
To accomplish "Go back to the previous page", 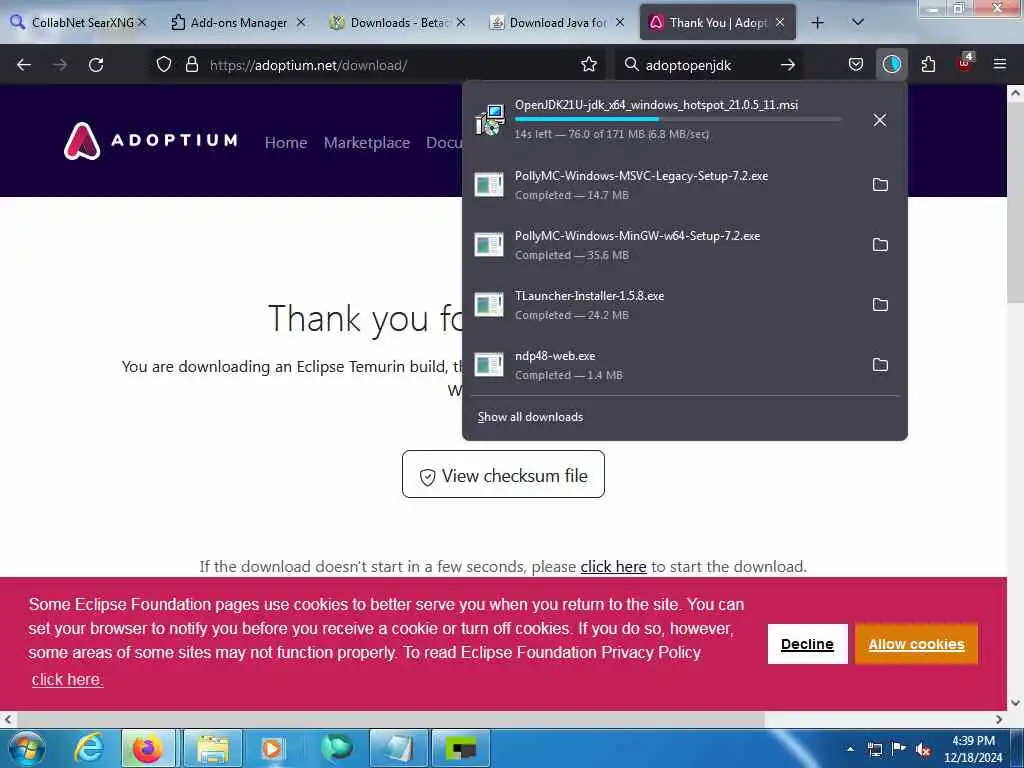I will pos(24,65).
